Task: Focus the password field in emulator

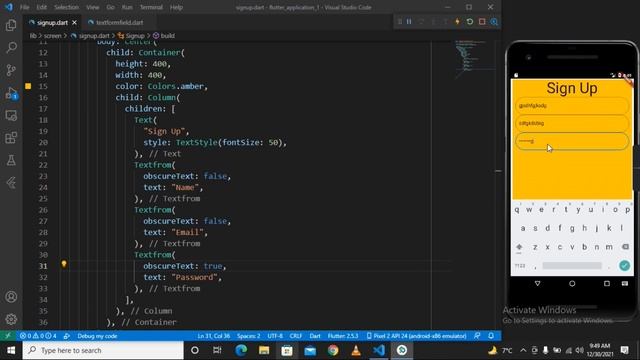Action: tap(572, 141)
